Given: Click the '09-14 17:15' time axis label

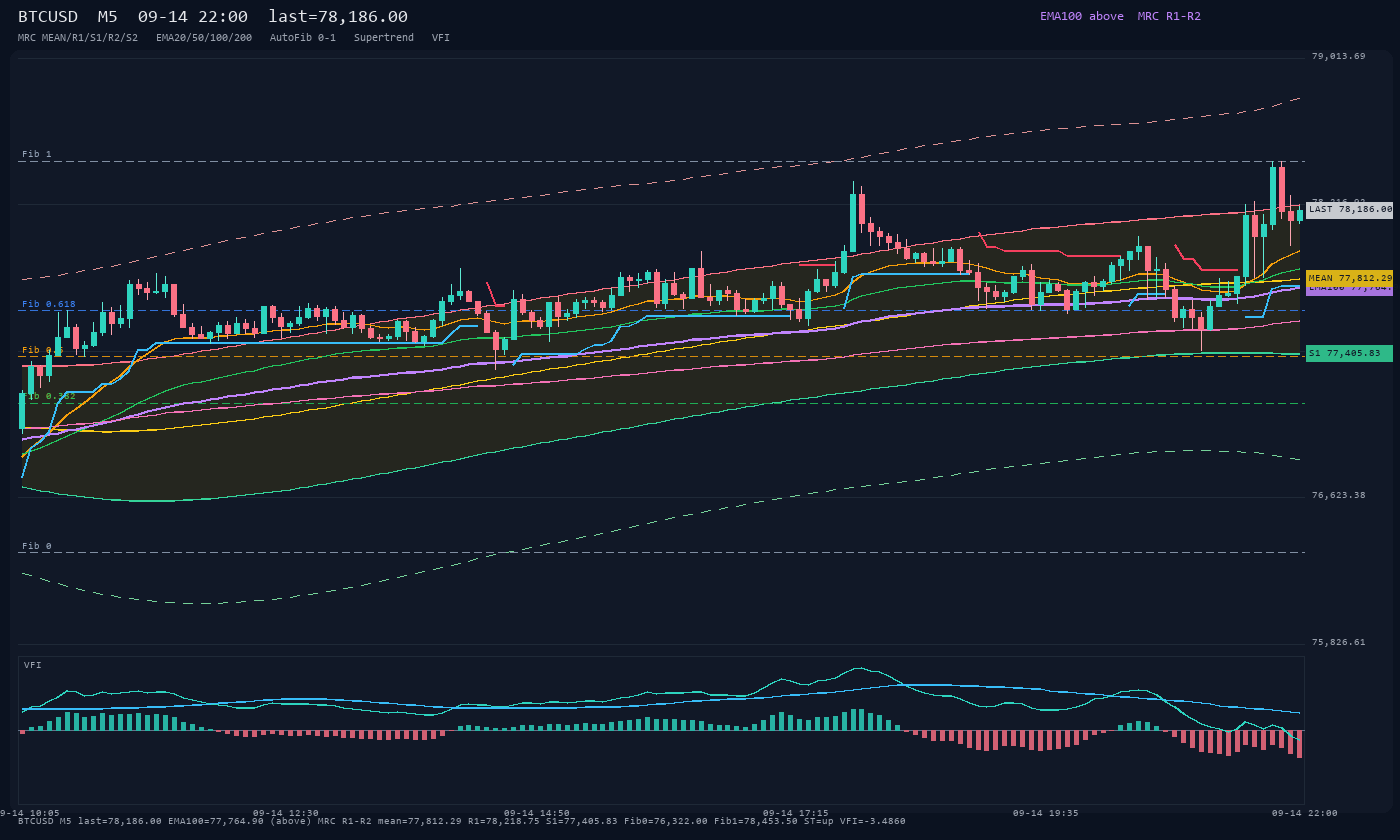Looking at the screenshot, I should 796,813.
